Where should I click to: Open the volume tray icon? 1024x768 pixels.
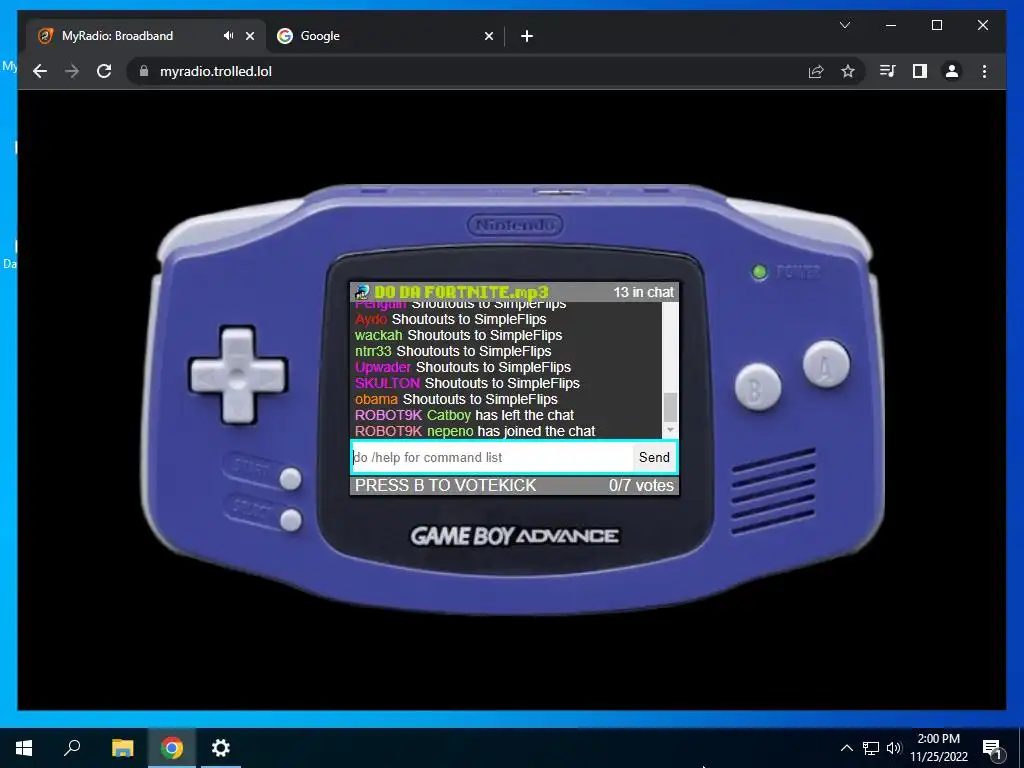[894, 748]
